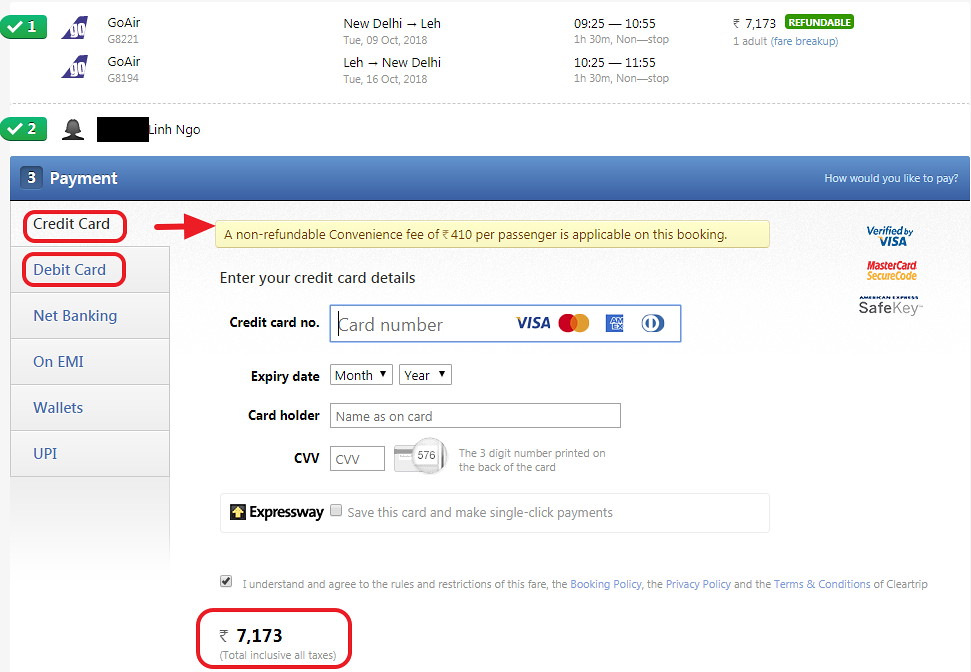The width and height of the screenshot is (971, 672).
Task: Open the Privacy Policy link
Action: coord(698,584)
